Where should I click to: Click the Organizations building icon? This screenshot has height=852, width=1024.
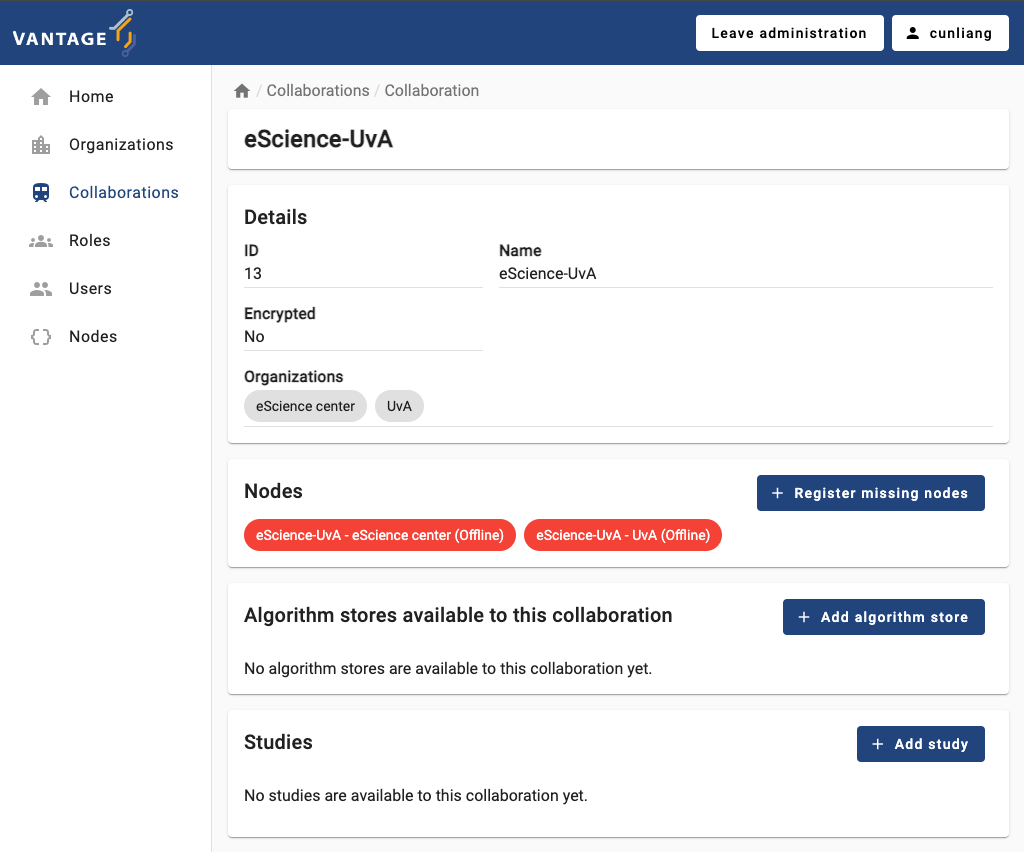click(x=41, y=145)
